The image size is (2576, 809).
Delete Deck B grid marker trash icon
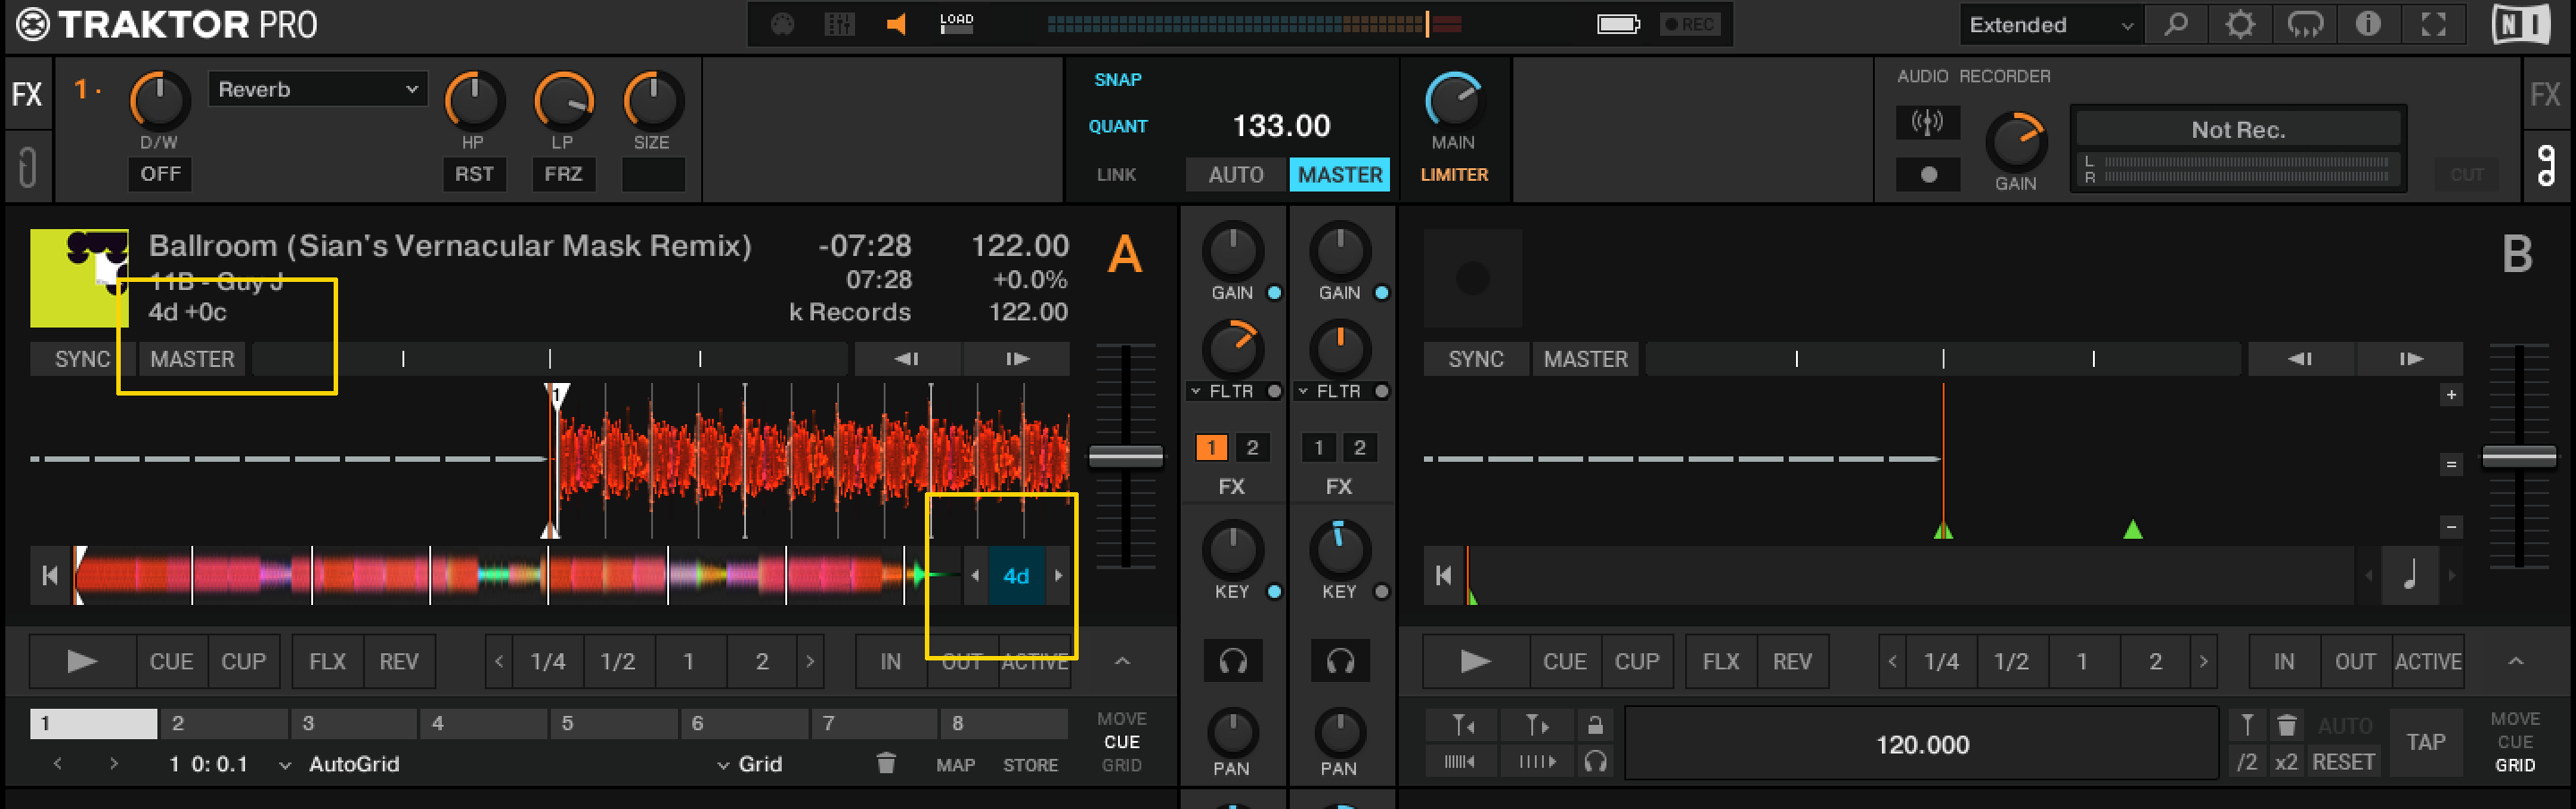tap(2286, 725)
